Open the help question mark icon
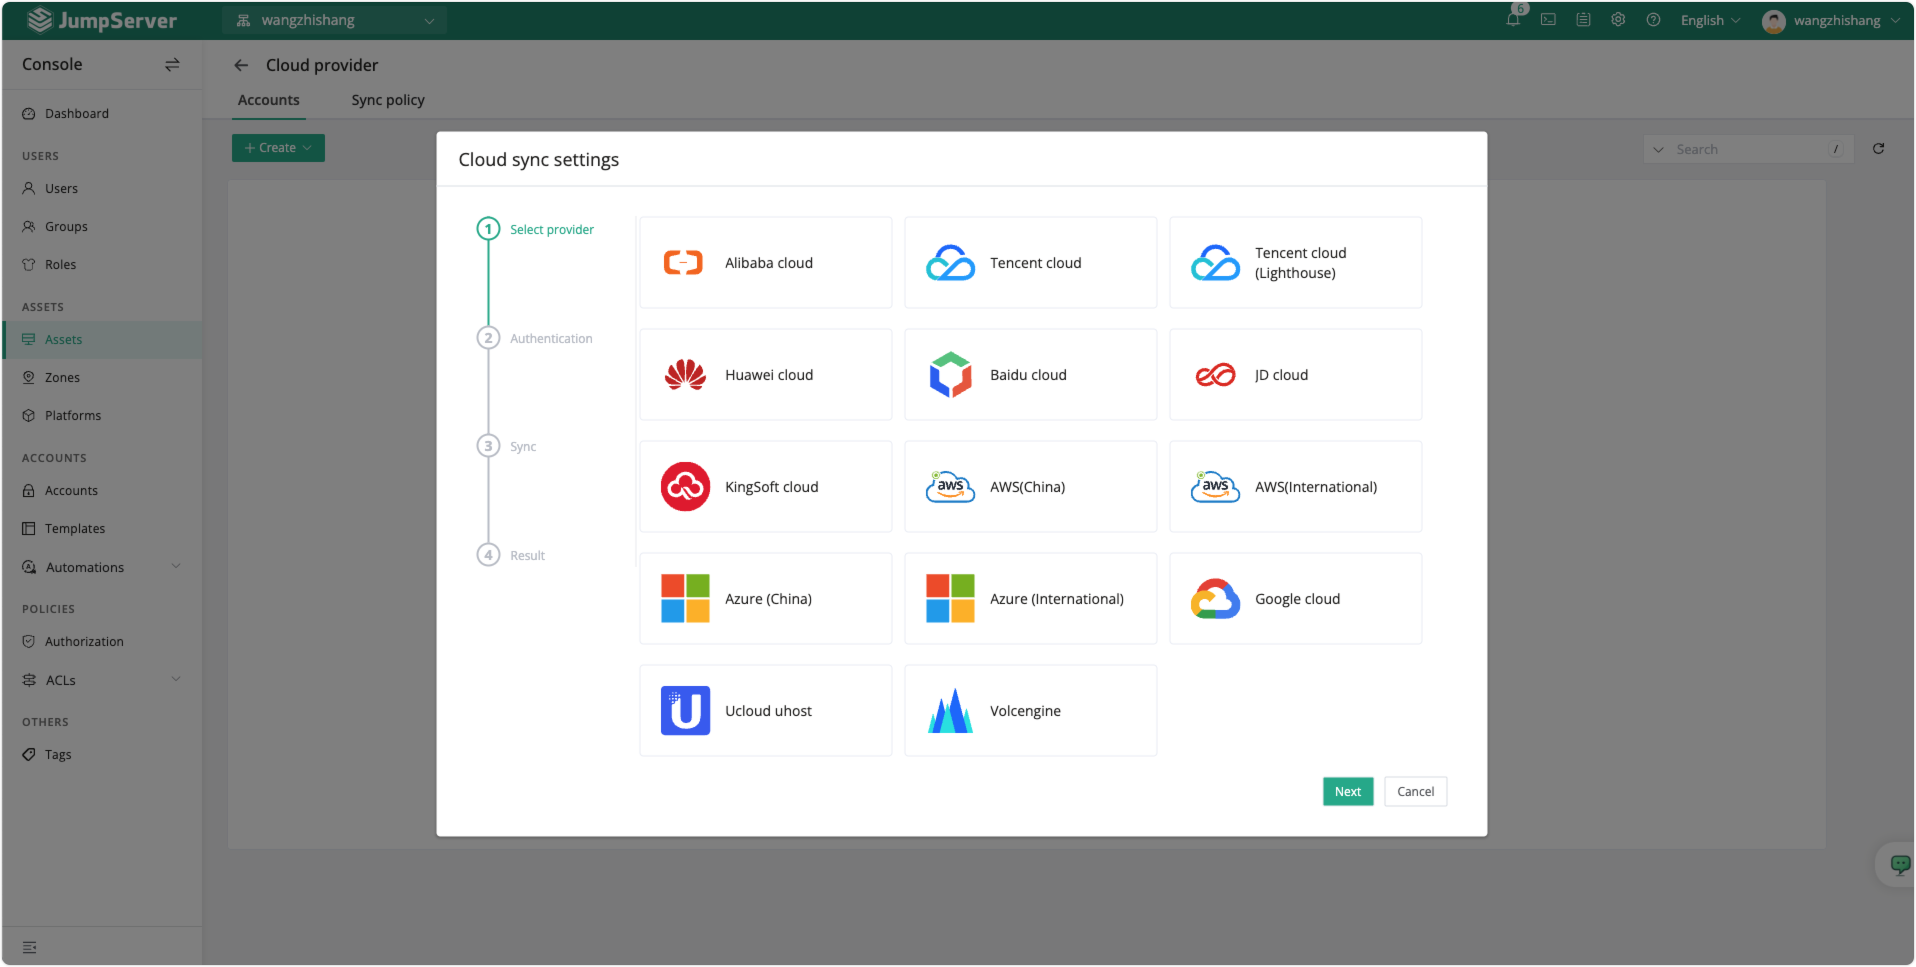The width and height of the screenshot is (1916, 967). tap(1653, 20)
